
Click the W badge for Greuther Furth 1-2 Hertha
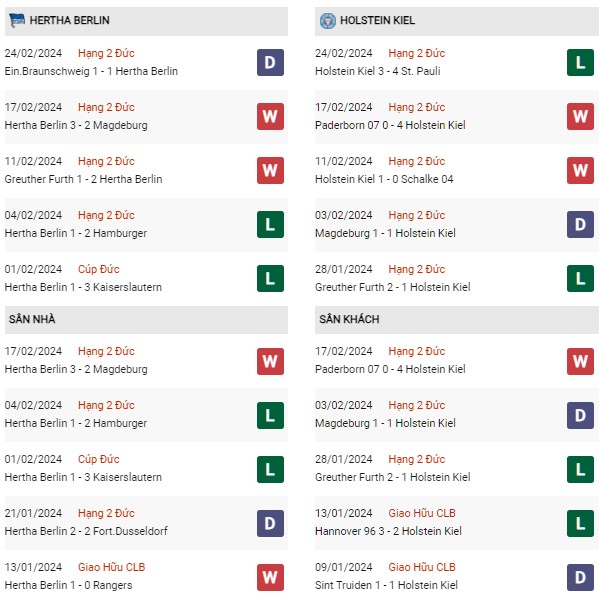(x=270, y=170)
